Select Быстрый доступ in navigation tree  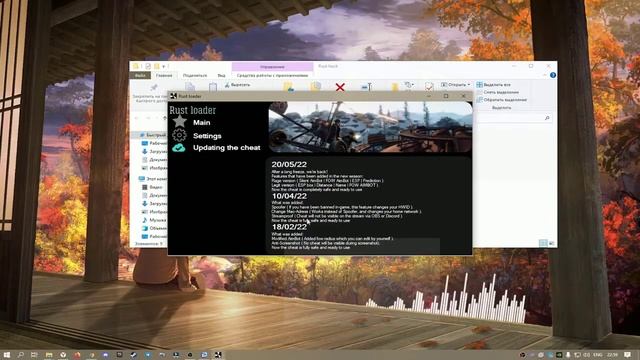(153, 135)
